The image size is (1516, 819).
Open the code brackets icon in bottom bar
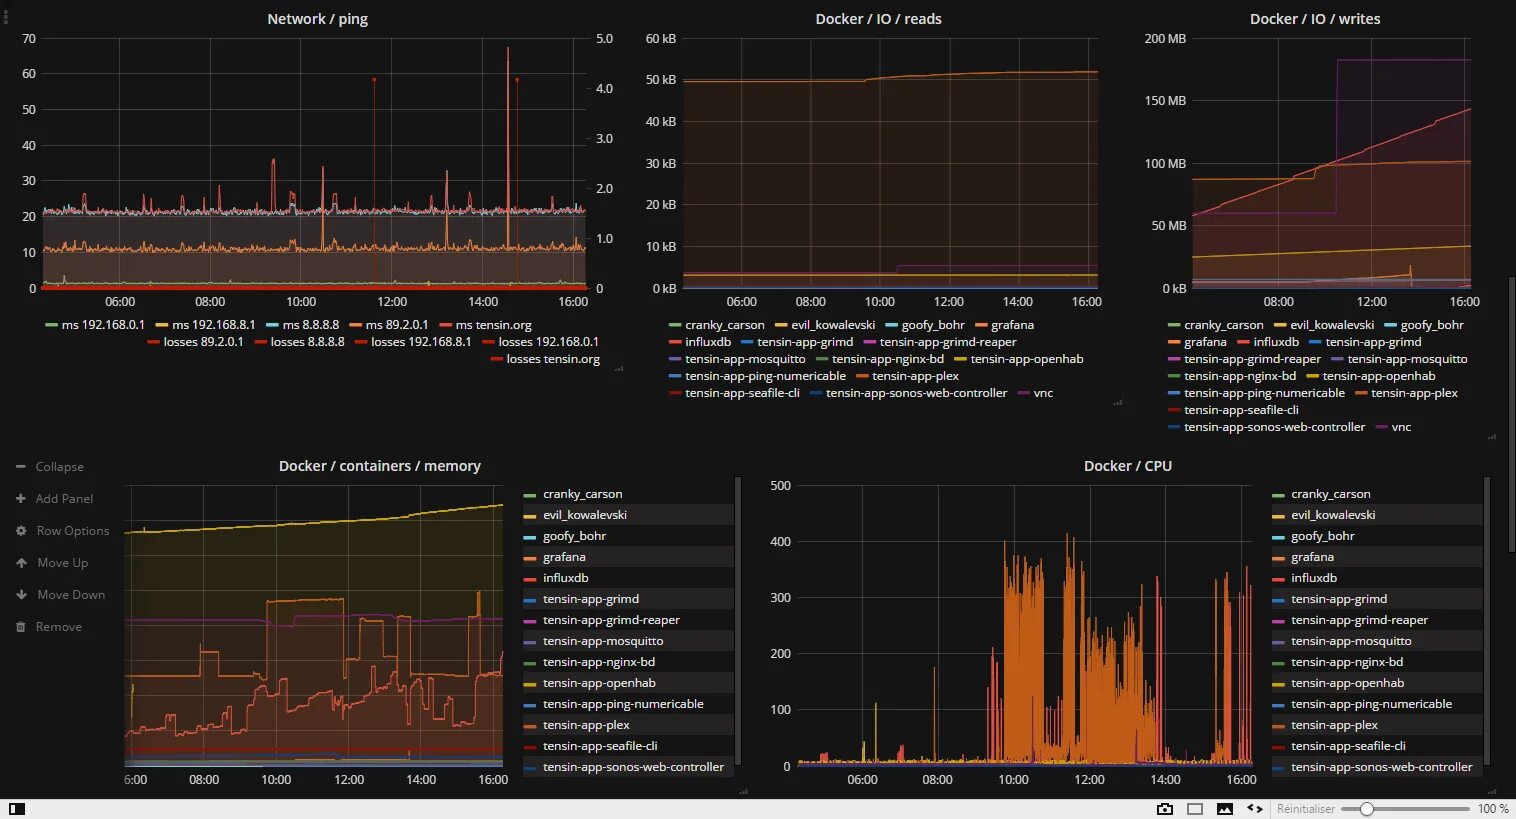tap(1255, 809)
